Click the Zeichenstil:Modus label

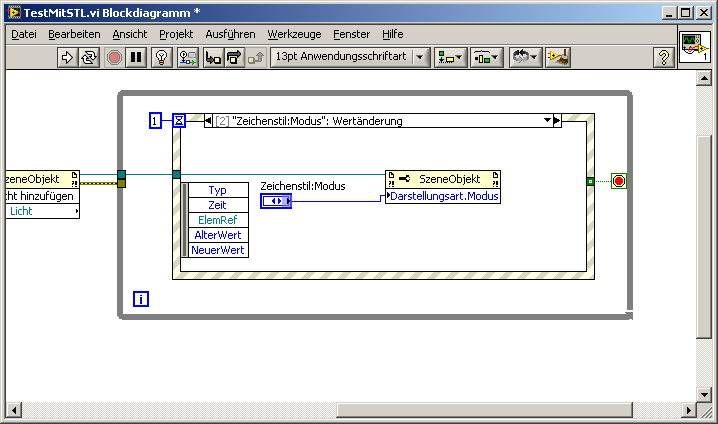tap(303, 186)
